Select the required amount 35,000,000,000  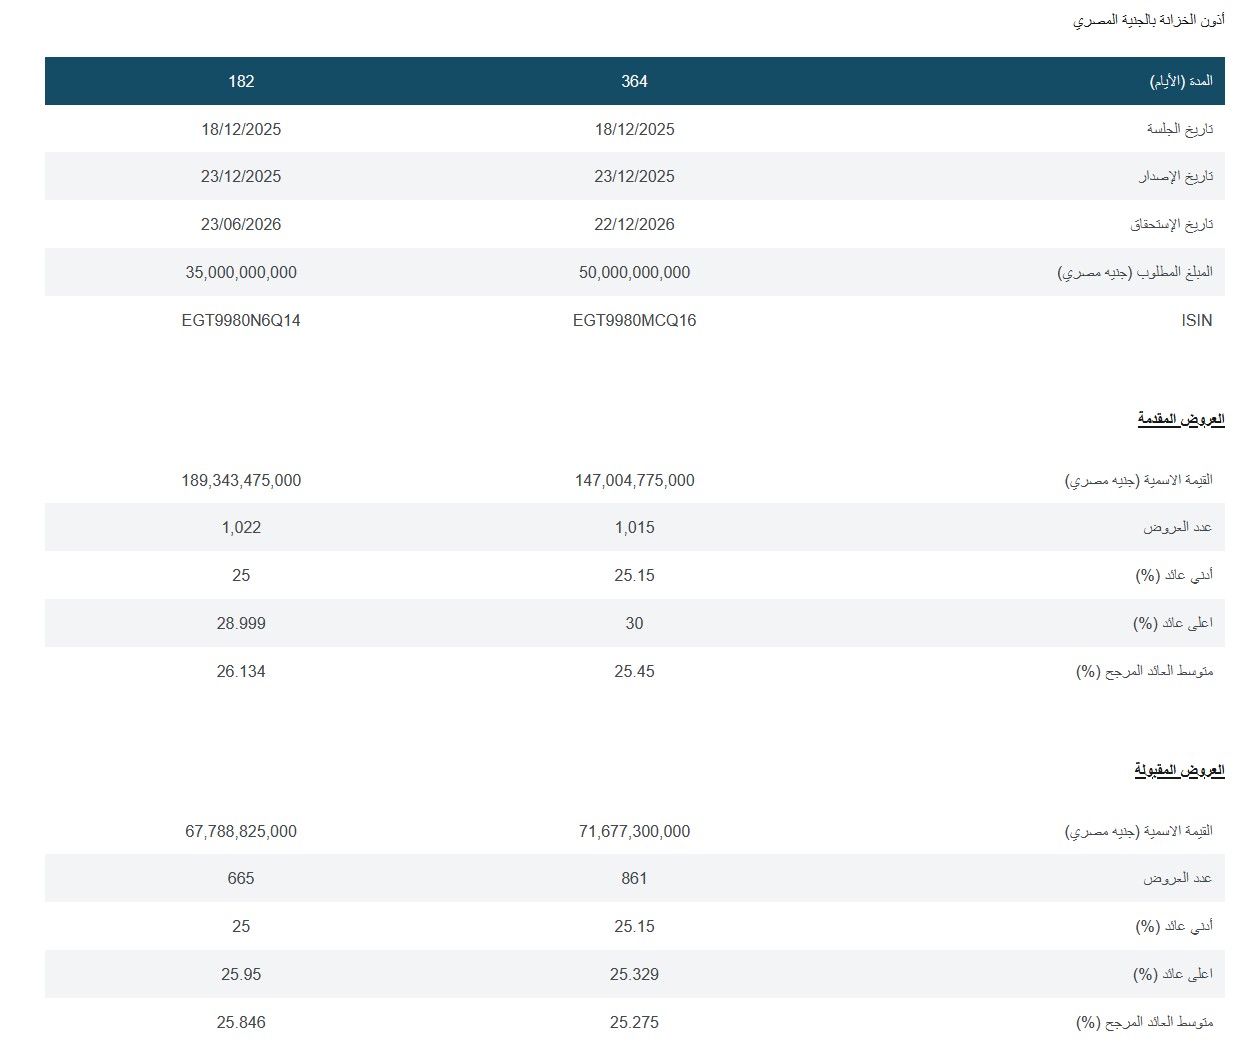(241, 272)
